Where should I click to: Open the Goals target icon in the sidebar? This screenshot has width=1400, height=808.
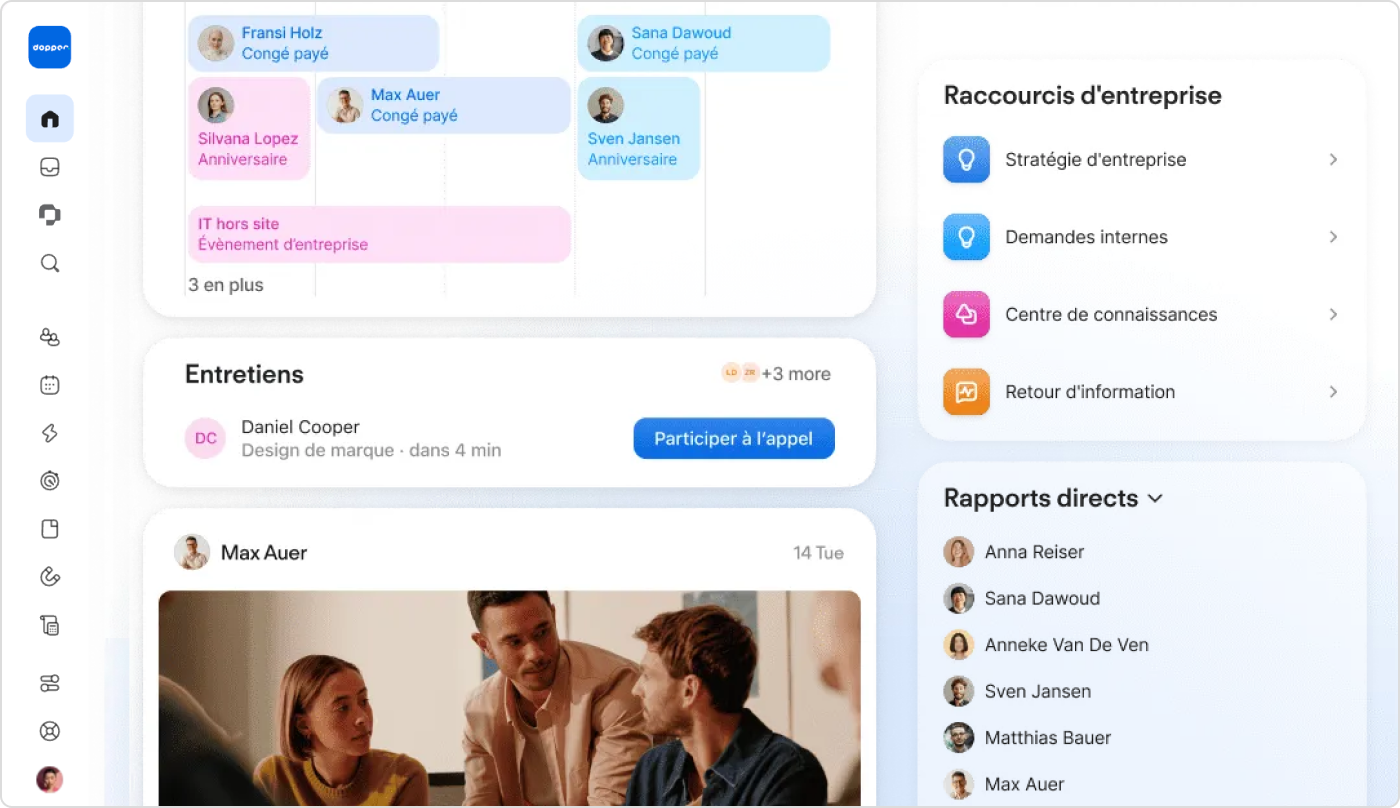pyautogui.click(x=49, y=481)
